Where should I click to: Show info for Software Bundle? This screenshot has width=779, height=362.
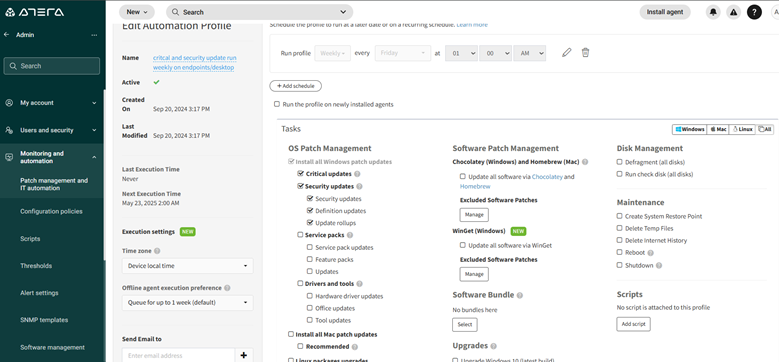(520, 295)
